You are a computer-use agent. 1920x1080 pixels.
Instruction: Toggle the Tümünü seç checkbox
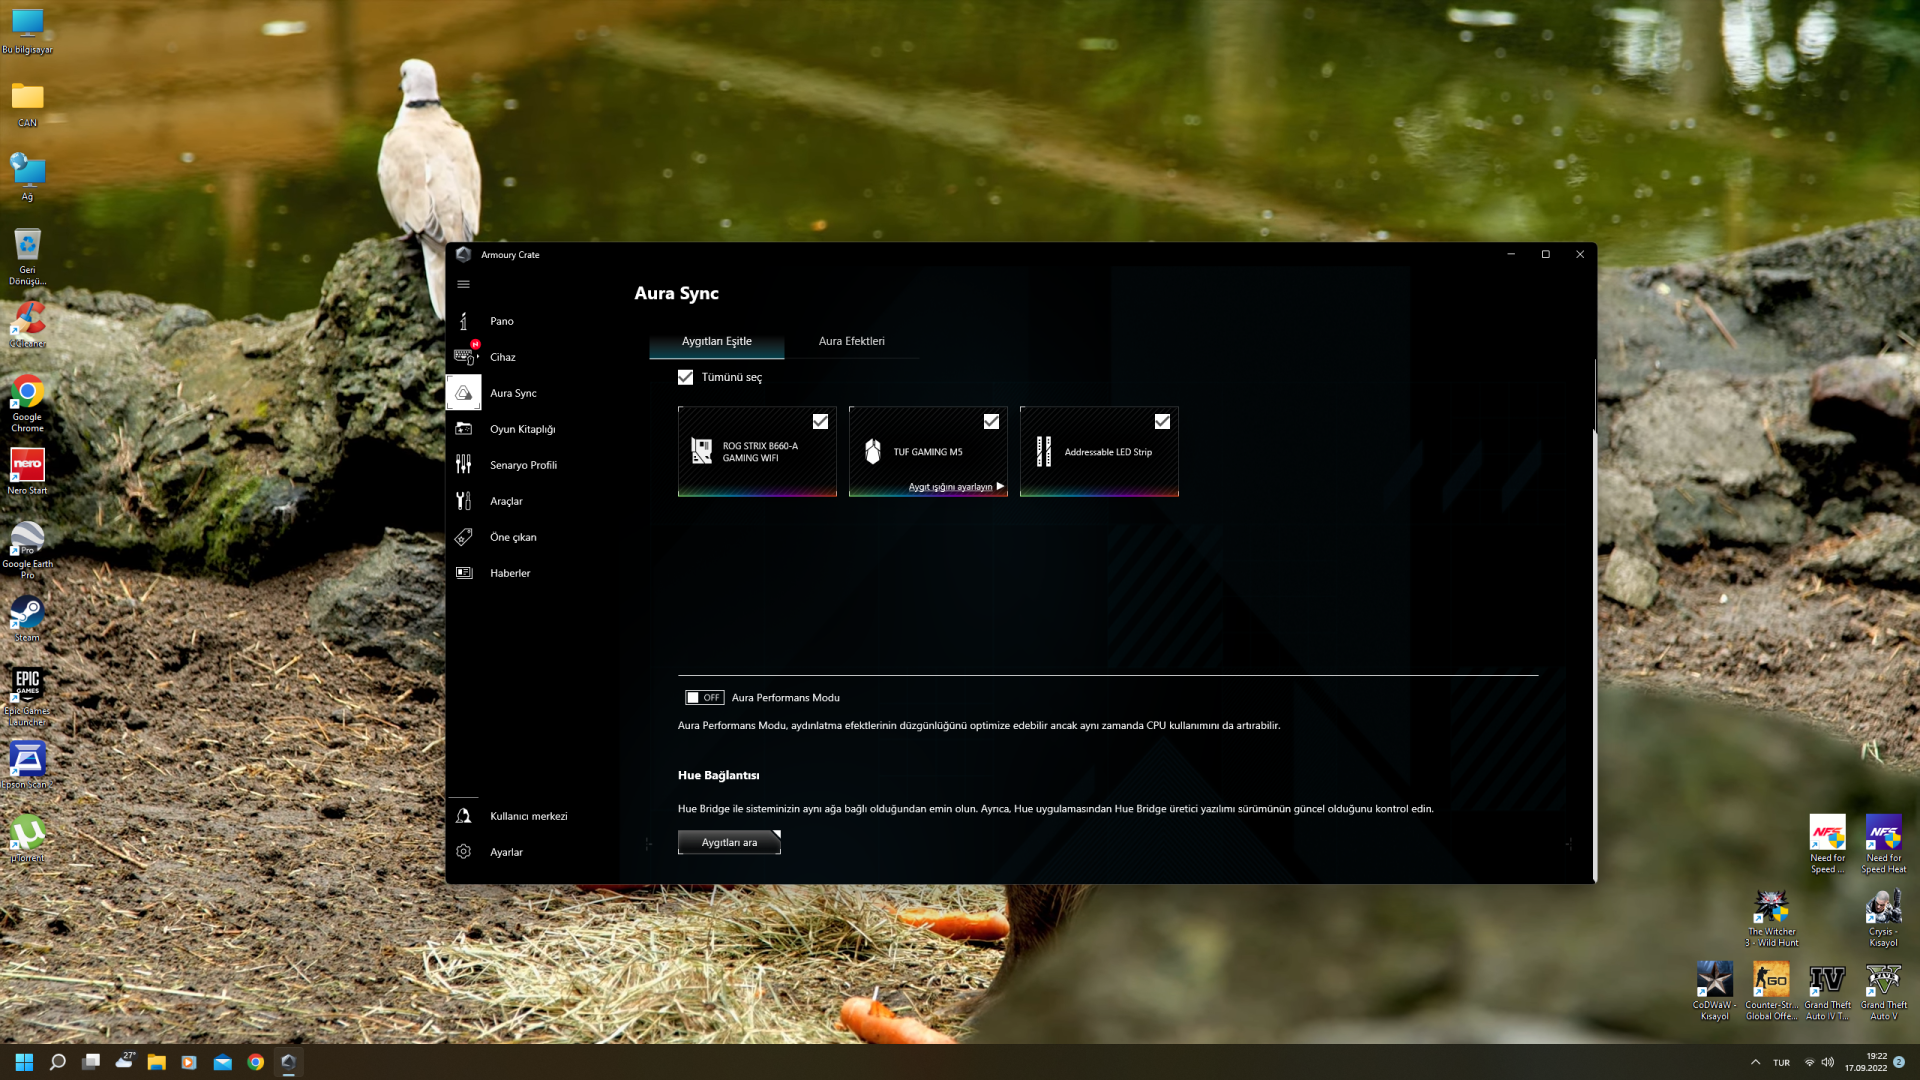[x=685, y=377]
